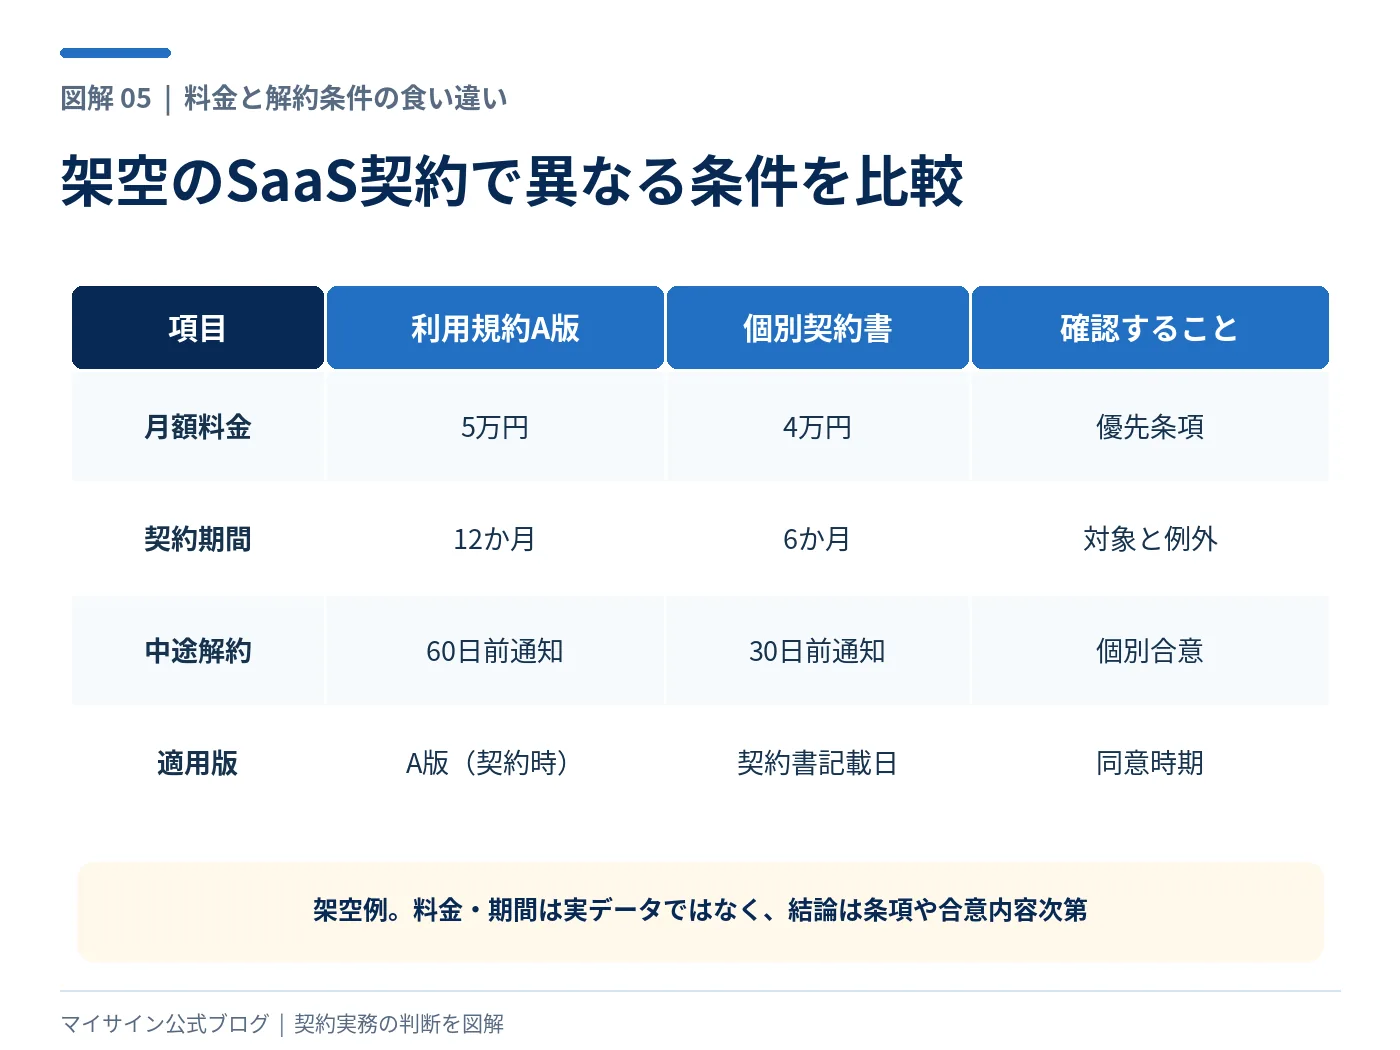Image resolution: width=1400 pixels, height=1050 pixels.
Task: Click the note beginning "架空例。料金・期間は"
Action: click(x=700, y=910)
